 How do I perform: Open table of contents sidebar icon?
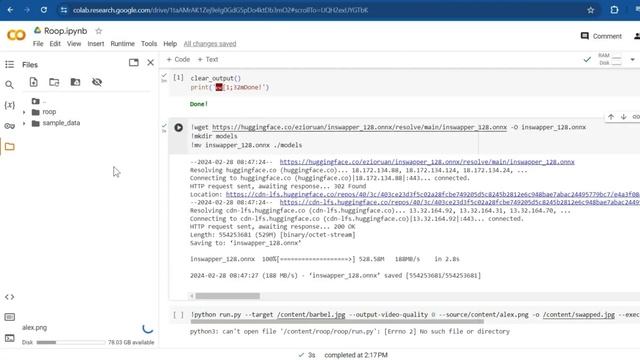click(x=9, y=64)
